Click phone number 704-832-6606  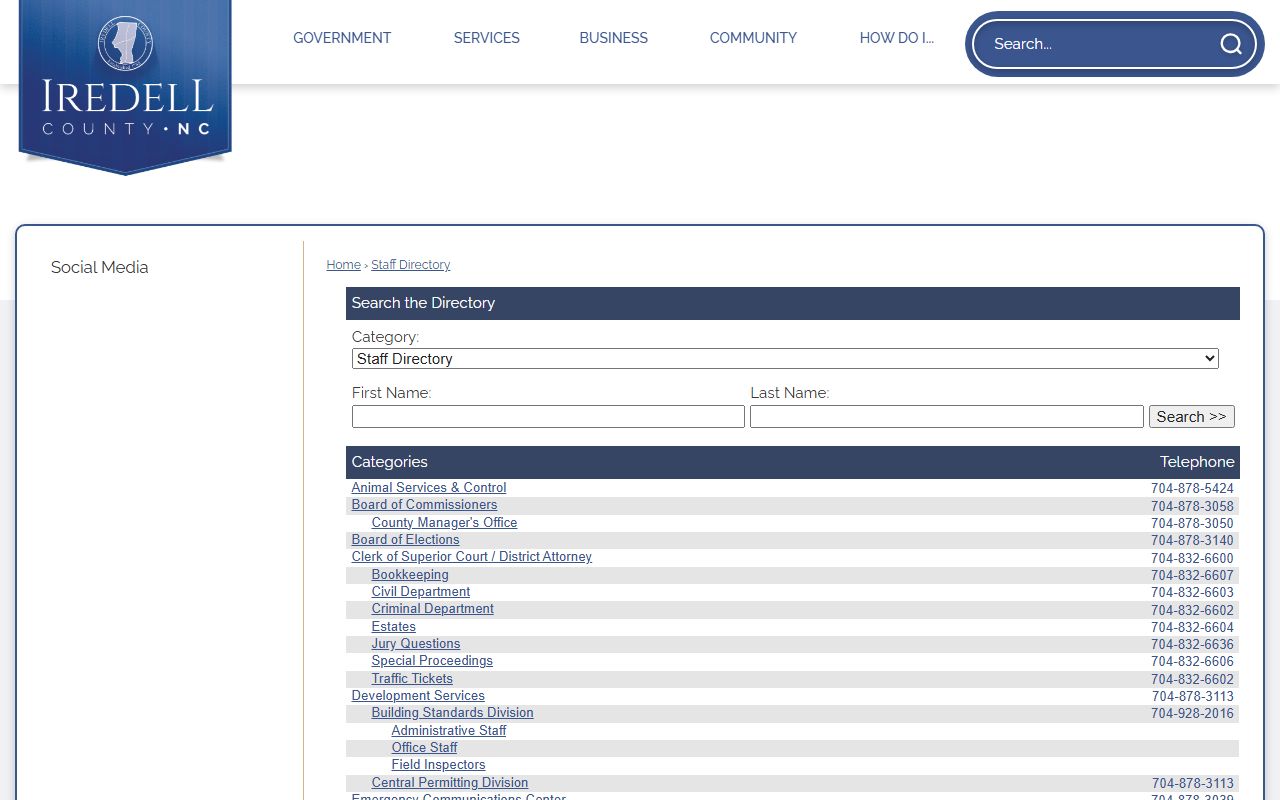(1192, 662)
